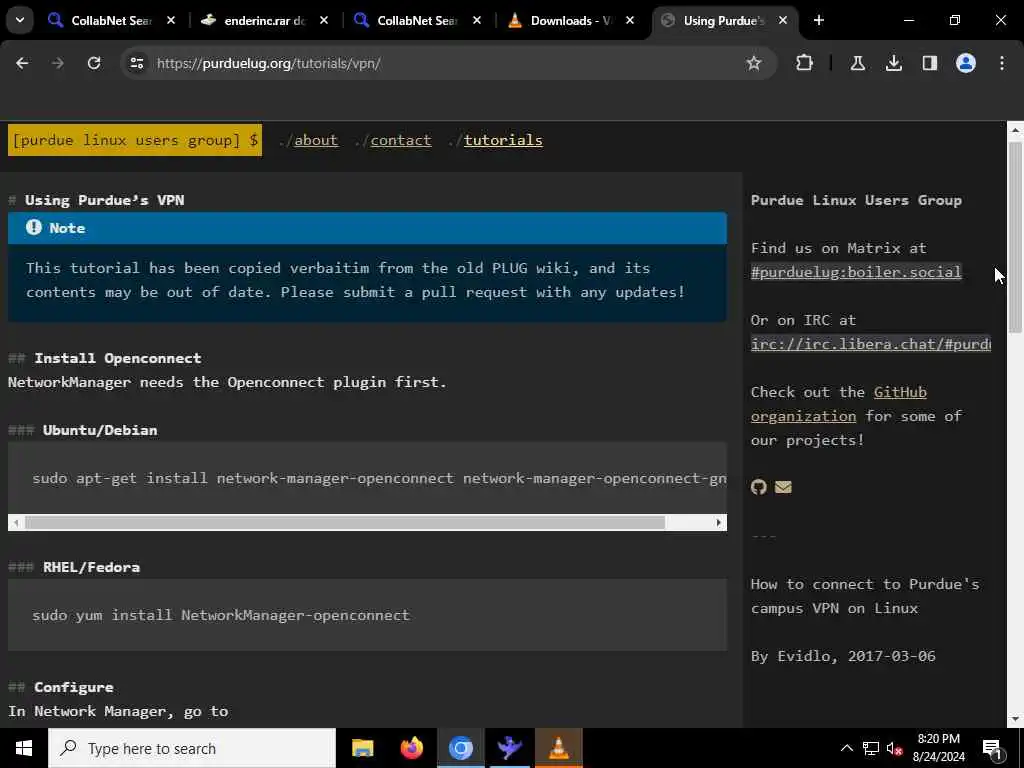Show hidden system tray icons
This screenshot has width=1024, height=768.
[x=846, y=748]
